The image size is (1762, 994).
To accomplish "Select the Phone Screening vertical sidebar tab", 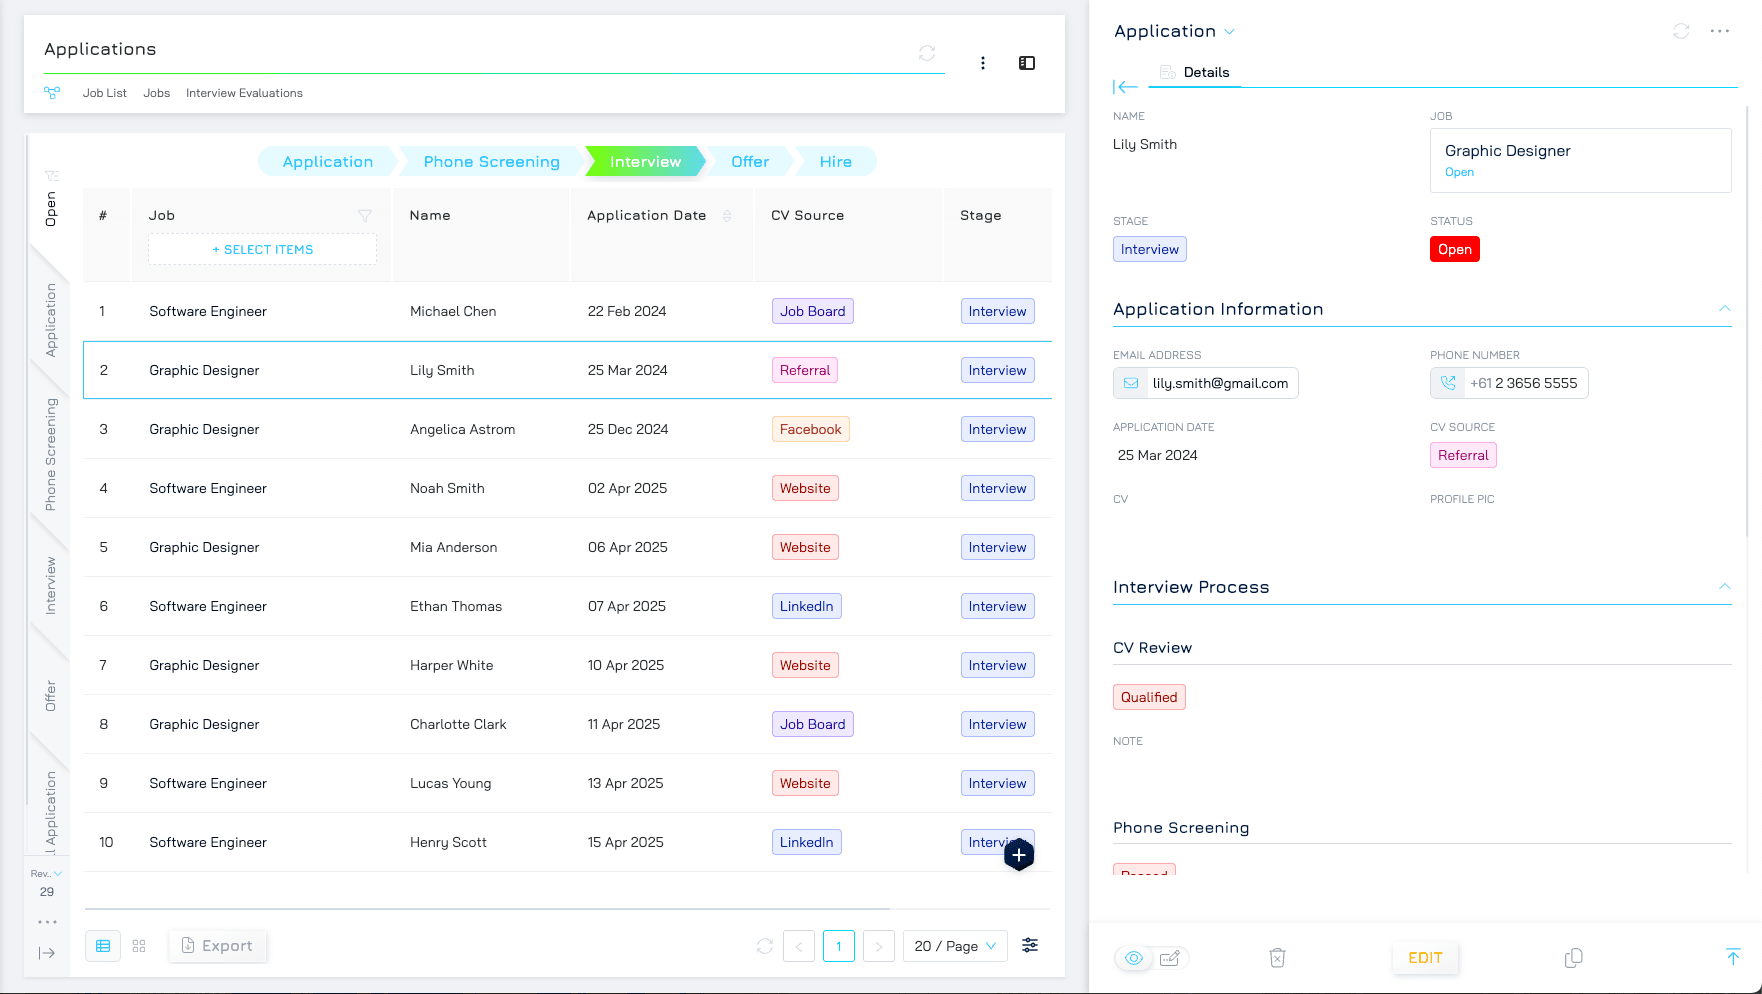I will pos(51,454).
